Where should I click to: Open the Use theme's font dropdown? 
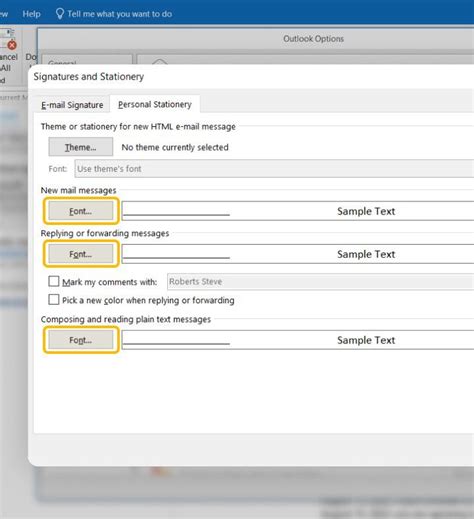coord(274,169)
